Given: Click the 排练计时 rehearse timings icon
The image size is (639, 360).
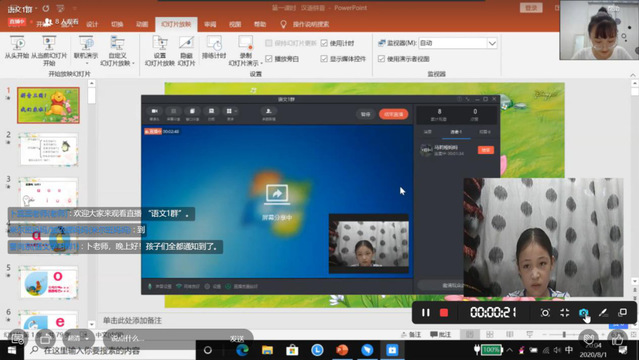Looking at the screenshot, I should tap(214, 47).
